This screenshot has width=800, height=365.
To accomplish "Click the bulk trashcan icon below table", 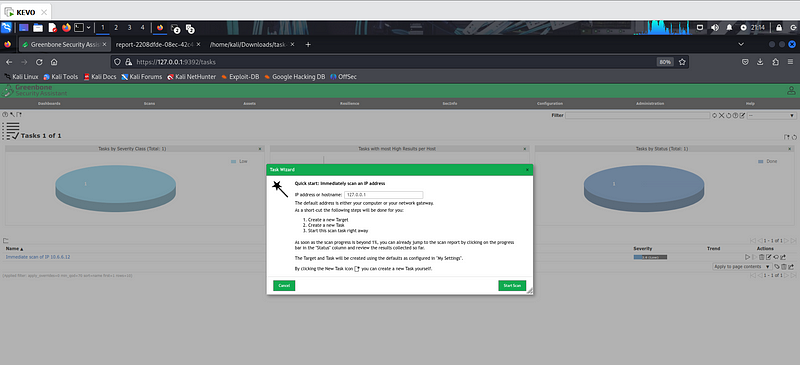I will click(784, 266).
